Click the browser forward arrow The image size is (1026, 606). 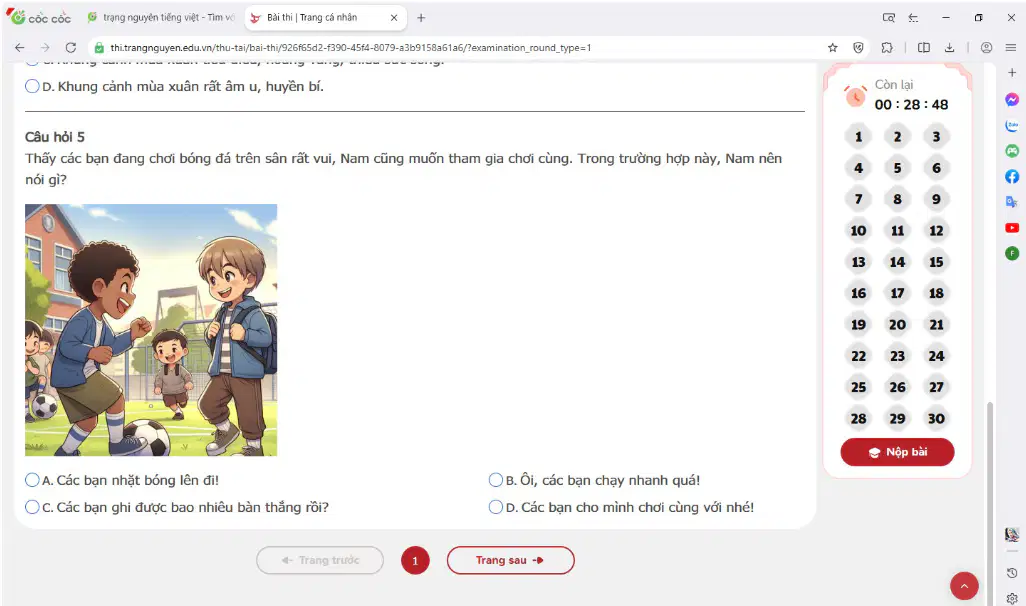click(44, 47)
